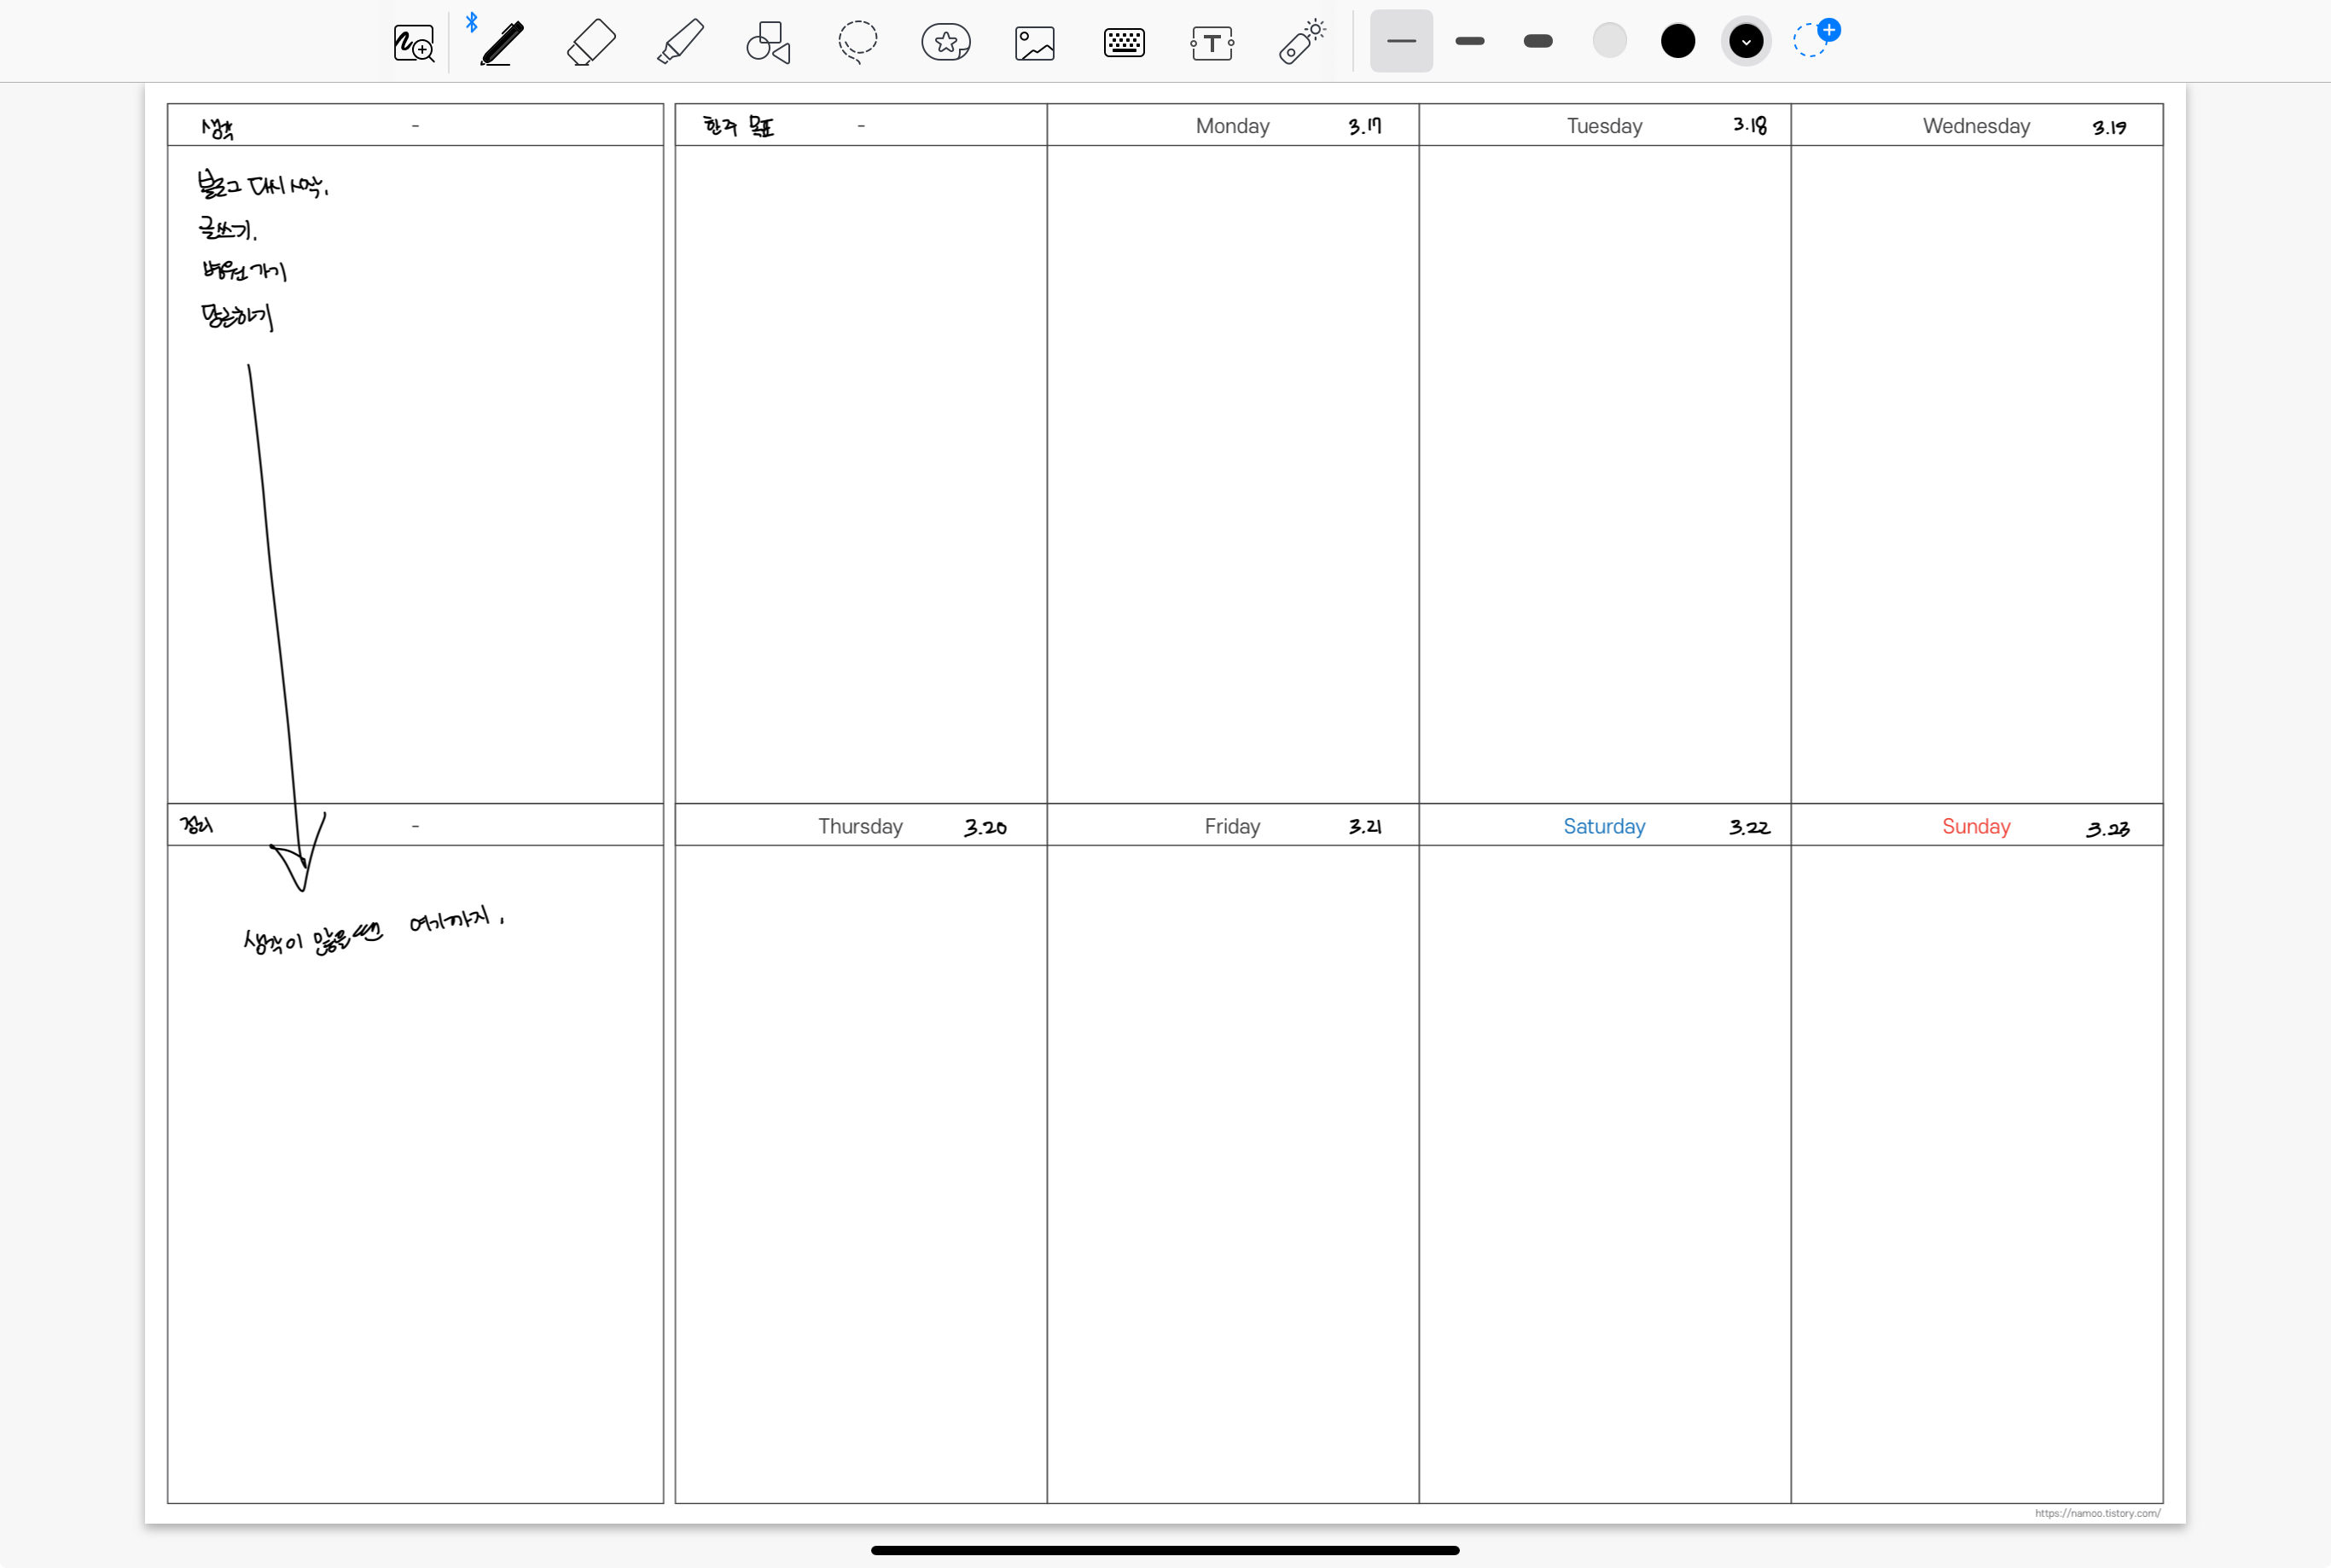Open the Elements sticker tool
Viewport: 2331px width, 1568px height.
pyautogui.click(x=946, y=43)
